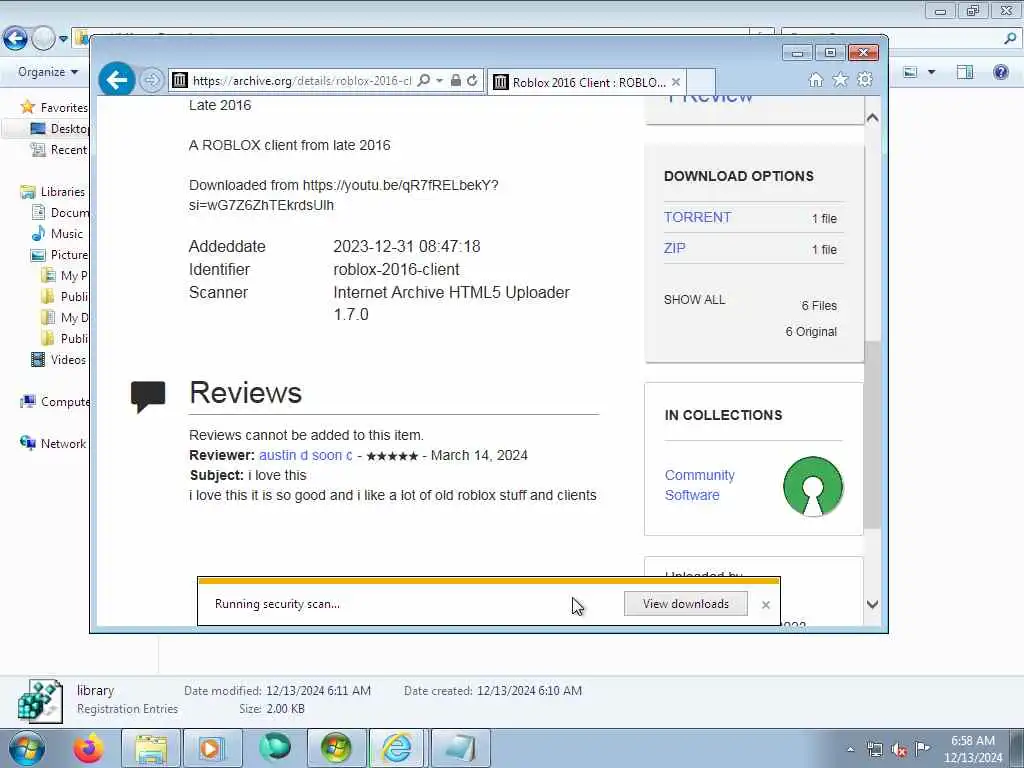Image resolution: width=1024 pixels, height=768 pixels.
Task: Click the taskbar clock showing 6:58 AM
Action: click(973, 749)
